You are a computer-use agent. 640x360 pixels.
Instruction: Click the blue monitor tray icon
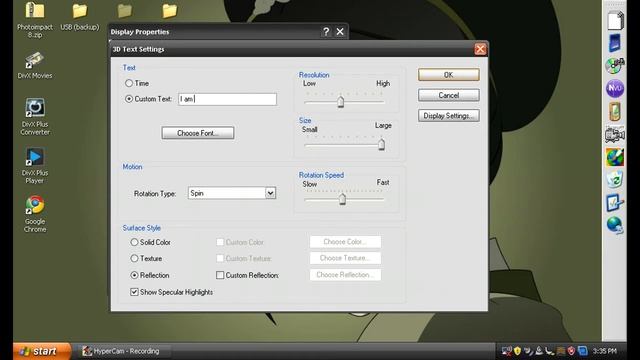582,351
